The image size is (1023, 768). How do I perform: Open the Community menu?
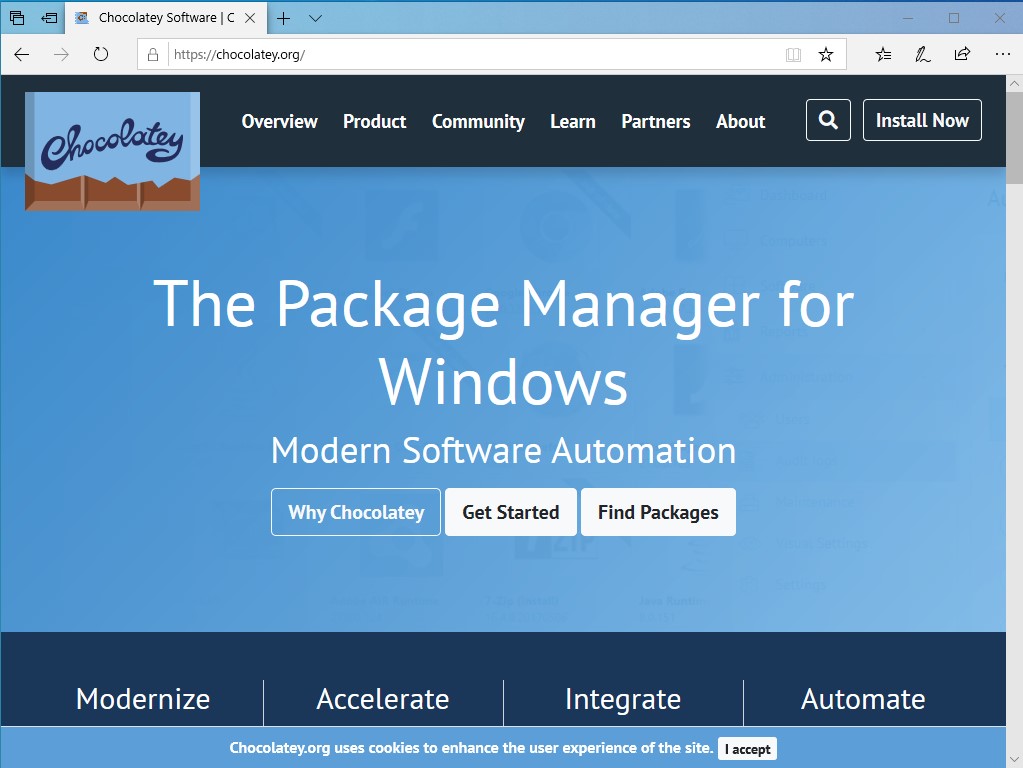click(x=478, y=121)
